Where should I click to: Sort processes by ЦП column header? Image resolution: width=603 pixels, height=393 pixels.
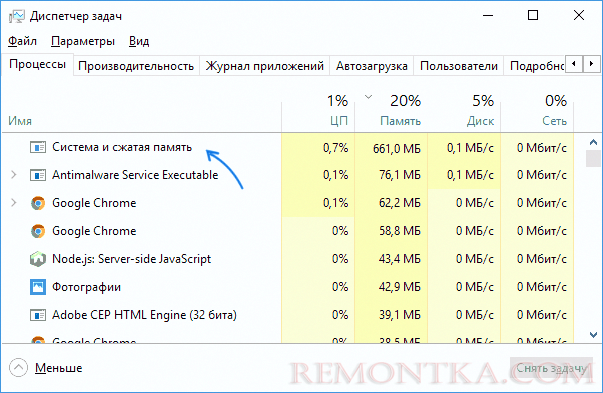pyautogui.click(x=318, y=110)
